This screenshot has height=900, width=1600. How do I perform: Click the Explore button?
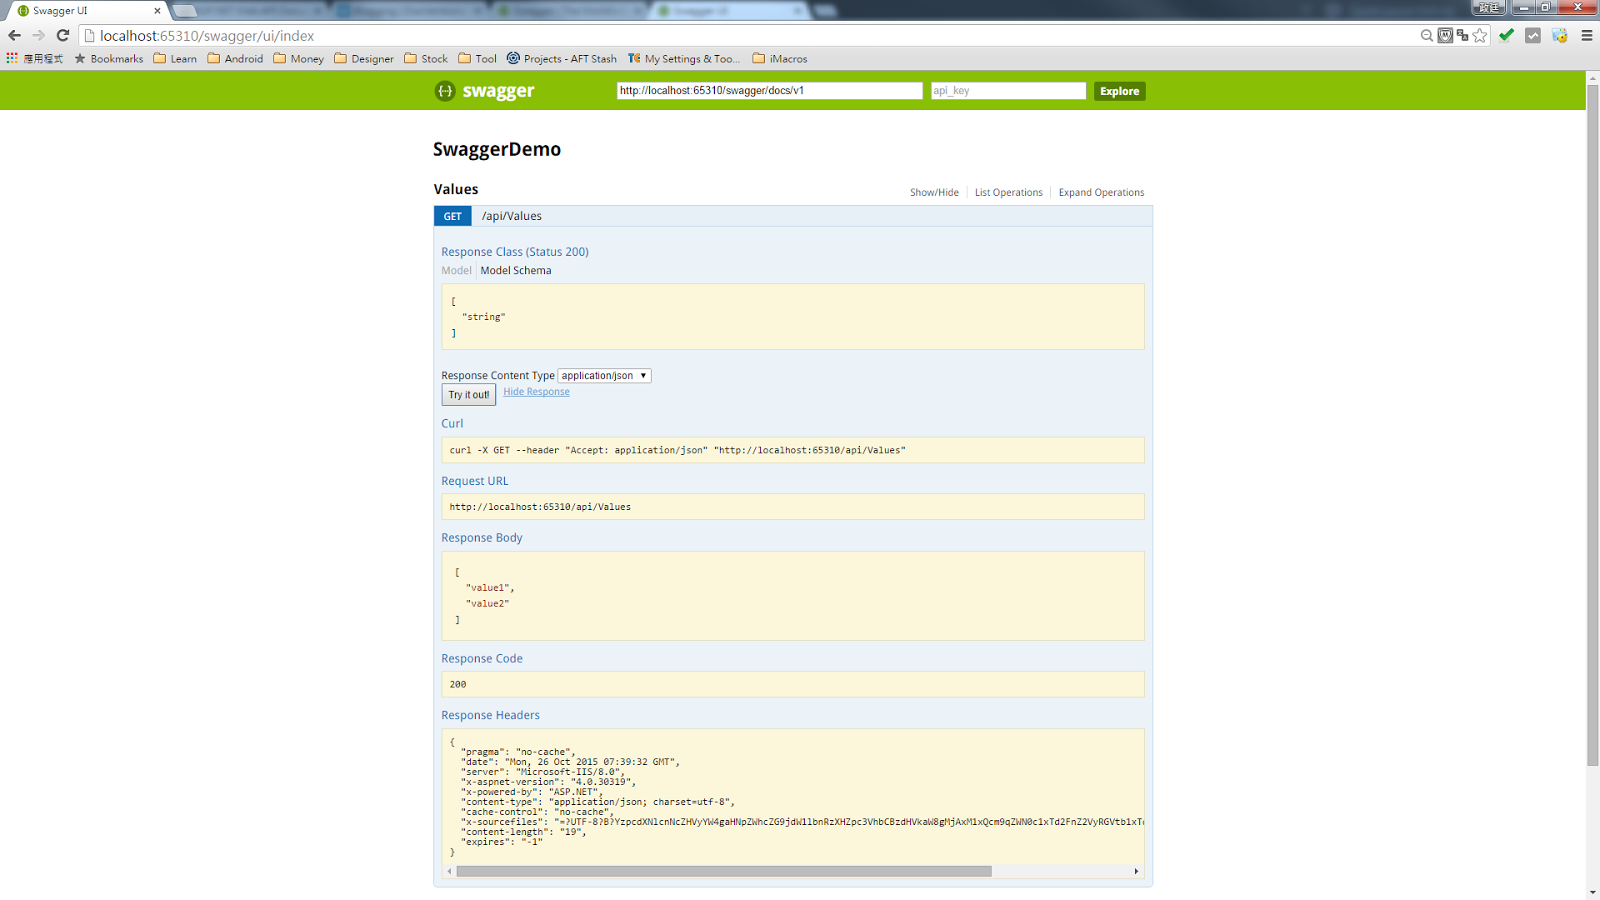[1119, 91]
